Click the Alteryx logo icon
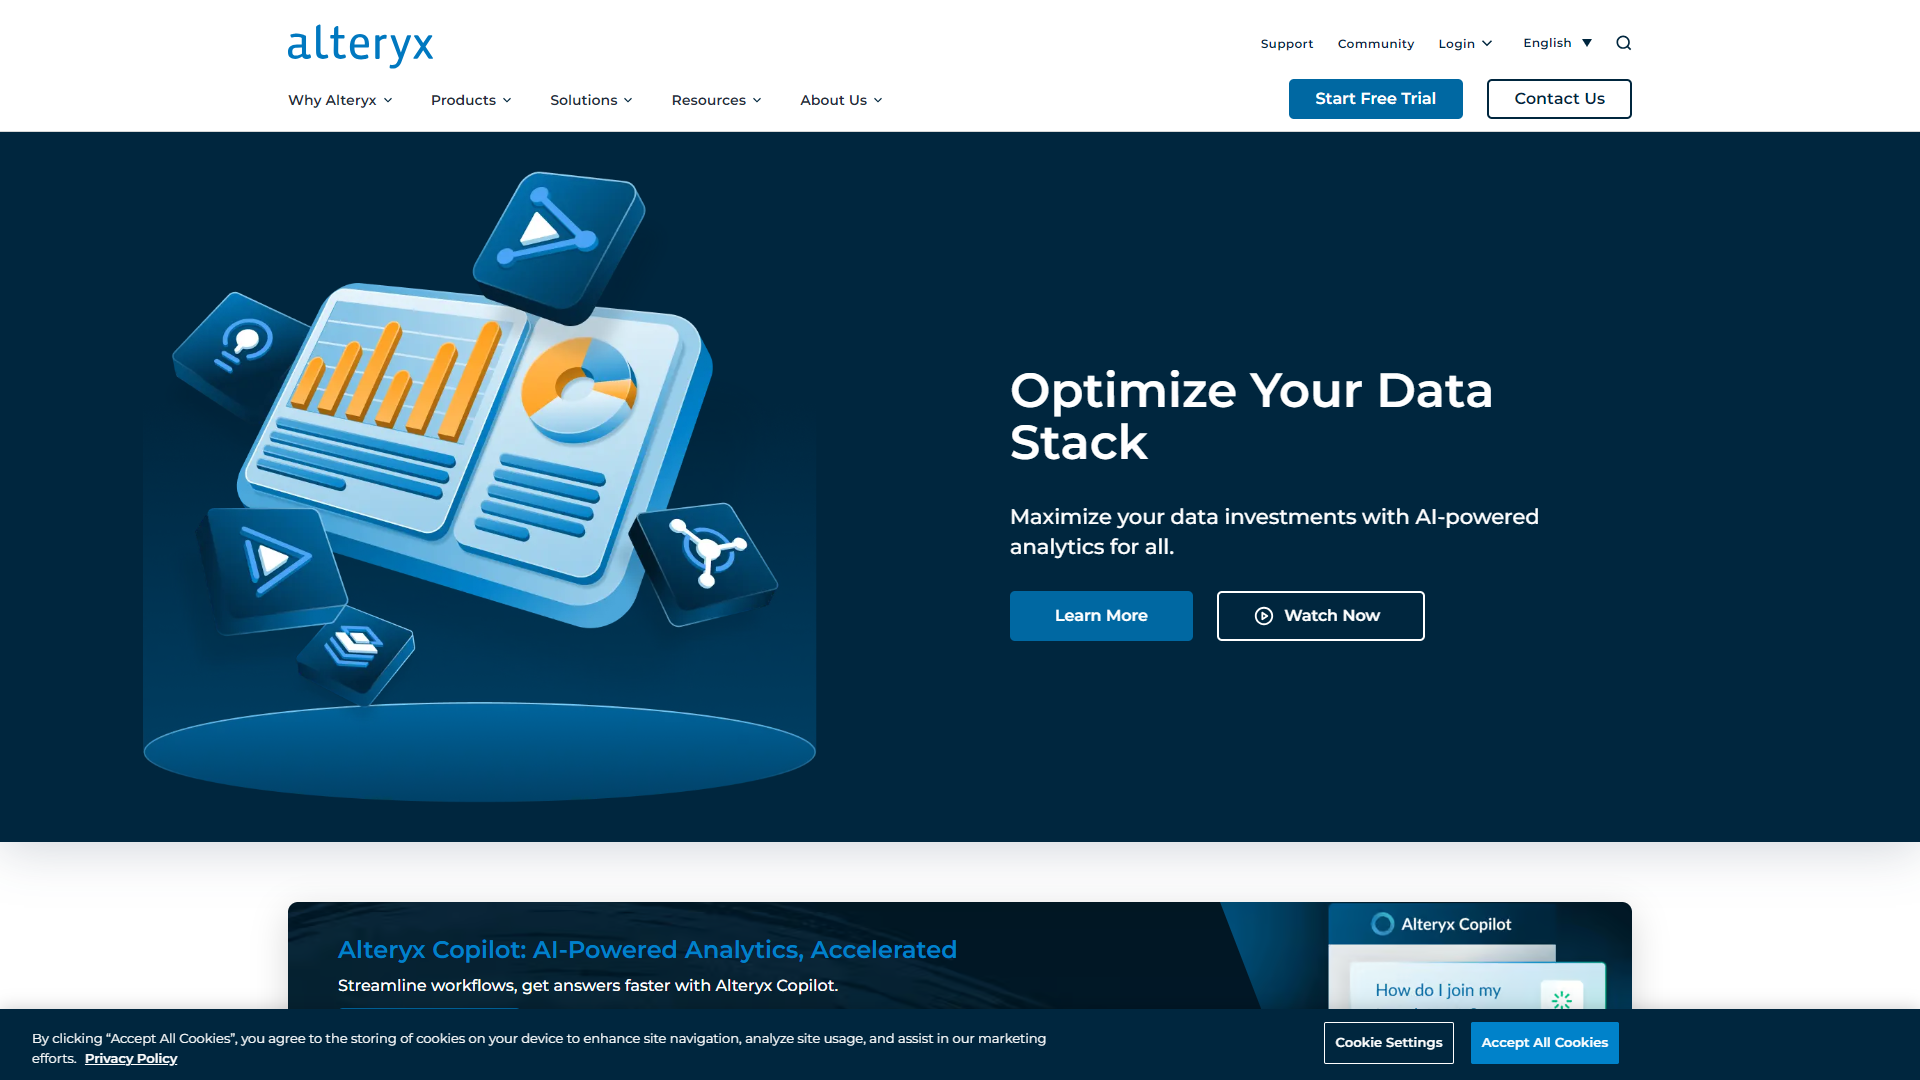The width and height of the screenshot is (1920, 1080). (x=359, y=46)
